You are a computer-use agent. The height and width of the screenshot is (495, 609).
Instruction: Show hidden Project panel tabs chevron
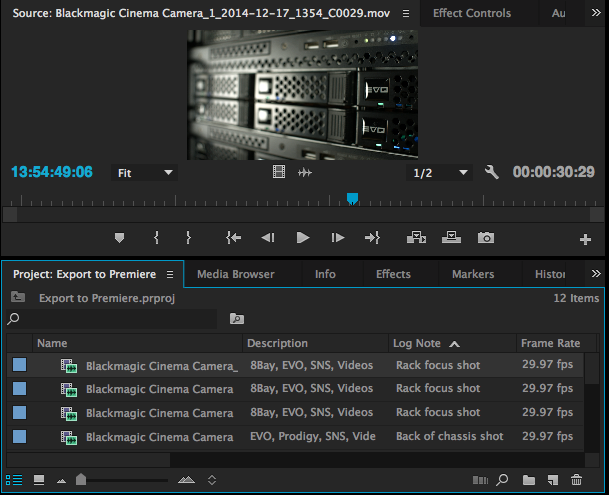click(x=596, y=274)
